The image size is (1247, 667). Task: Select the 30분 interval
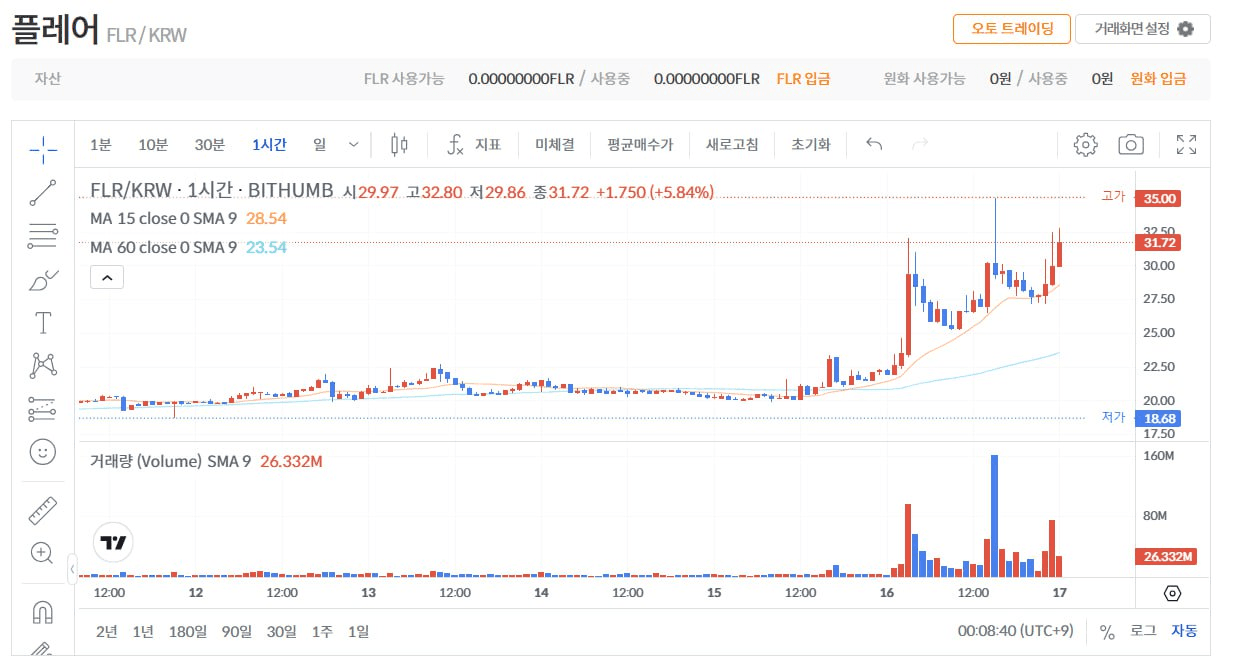tap(210, 145)
